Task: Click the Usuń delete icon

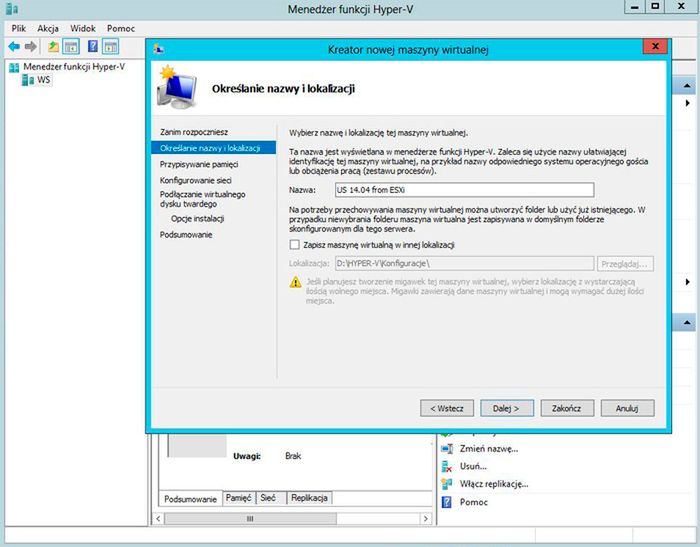Action: coord(447,467)
